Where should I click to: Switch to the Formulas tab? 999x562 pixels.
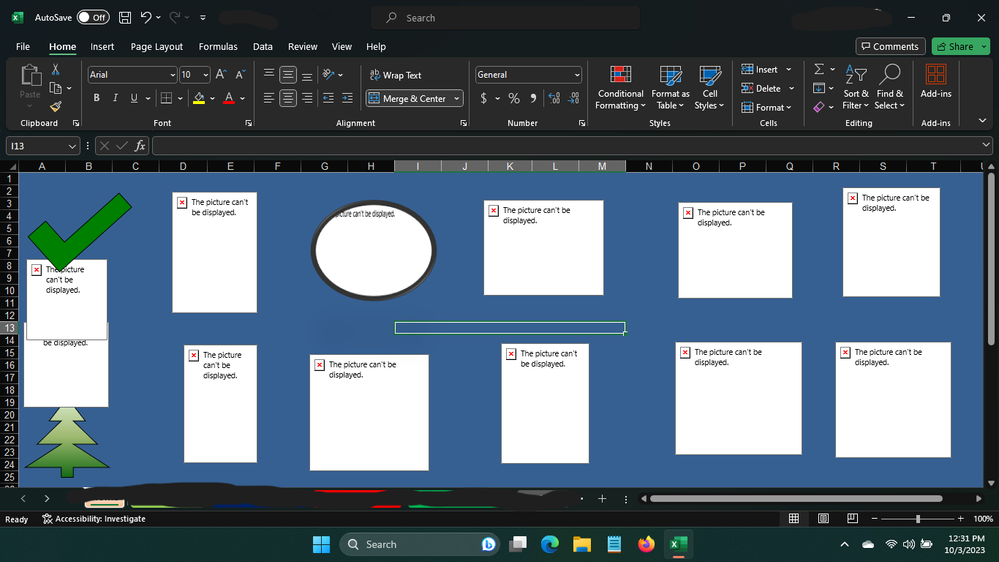click(x=218, y=47)
